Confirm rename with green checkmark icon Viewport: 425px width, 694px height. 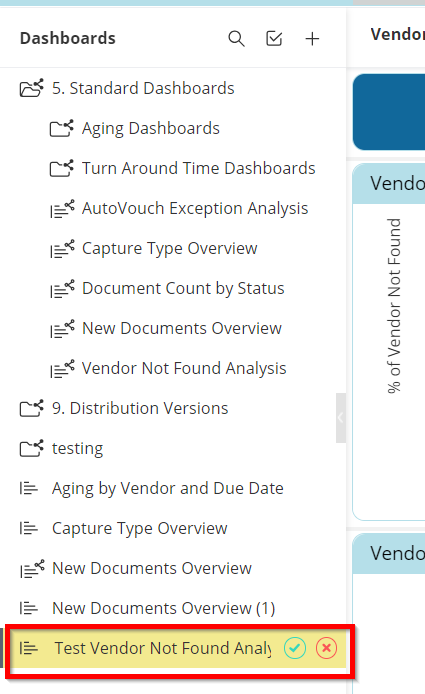tap(295, 648)
